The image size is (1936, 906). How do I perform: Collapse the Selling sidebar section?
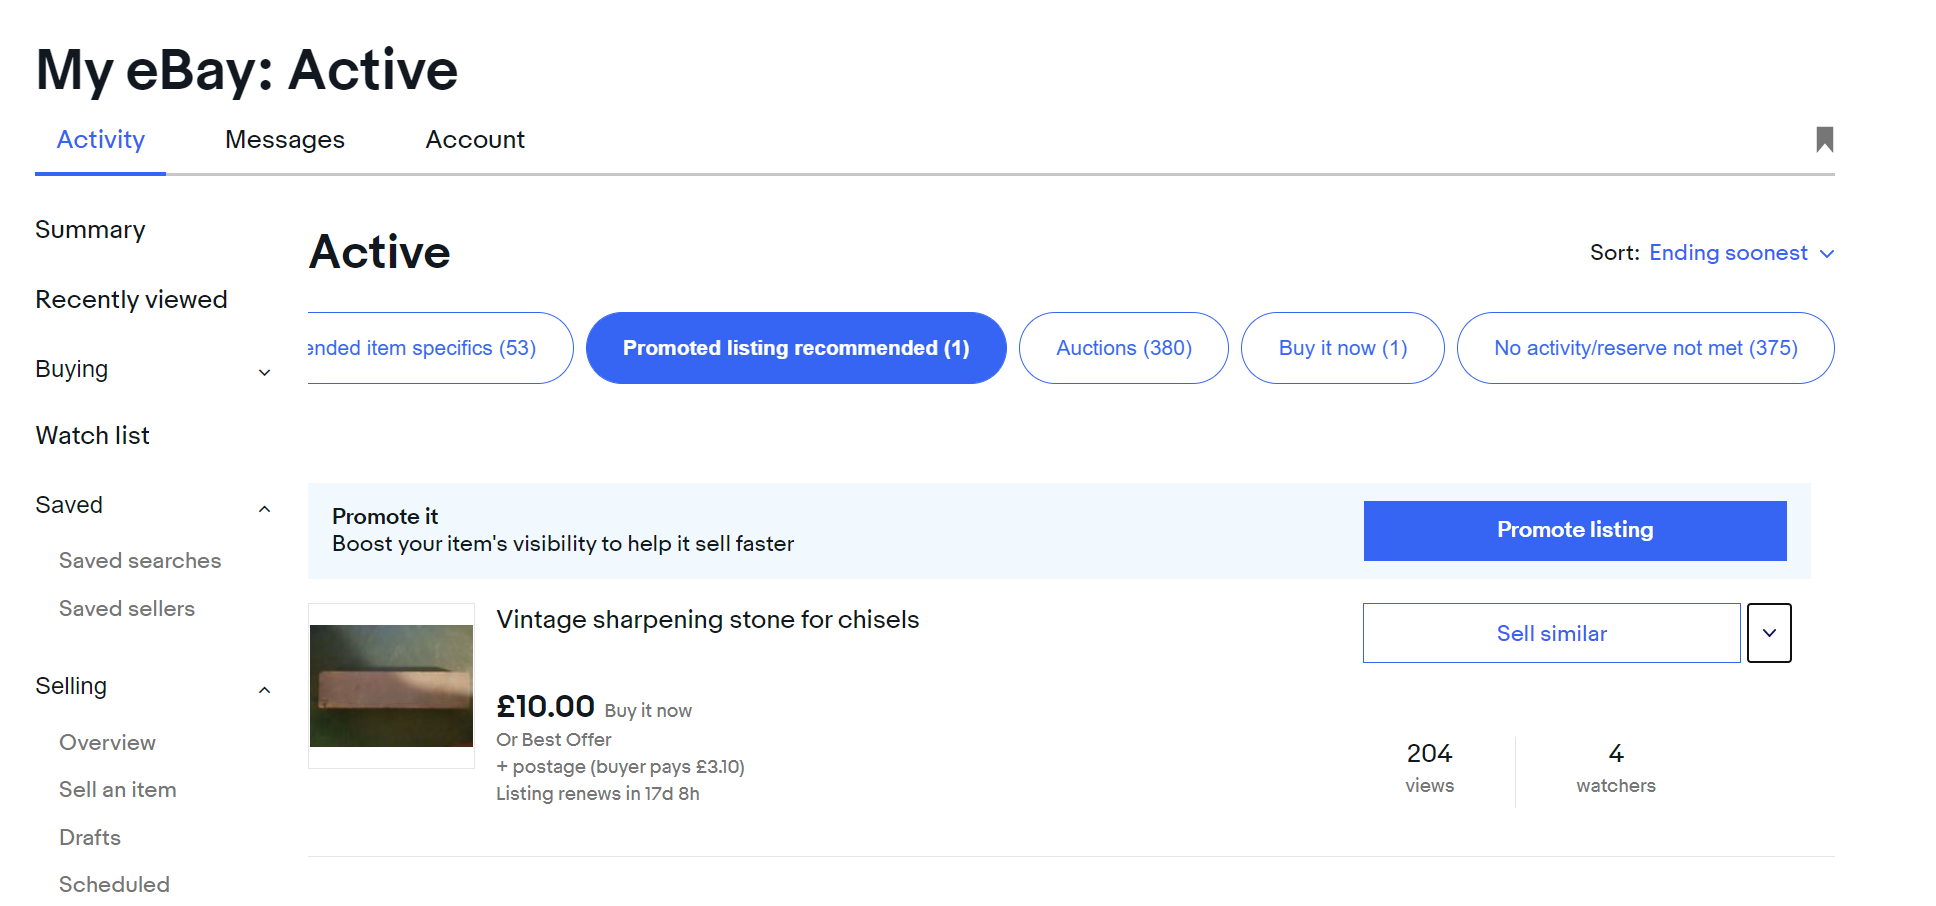264,689
